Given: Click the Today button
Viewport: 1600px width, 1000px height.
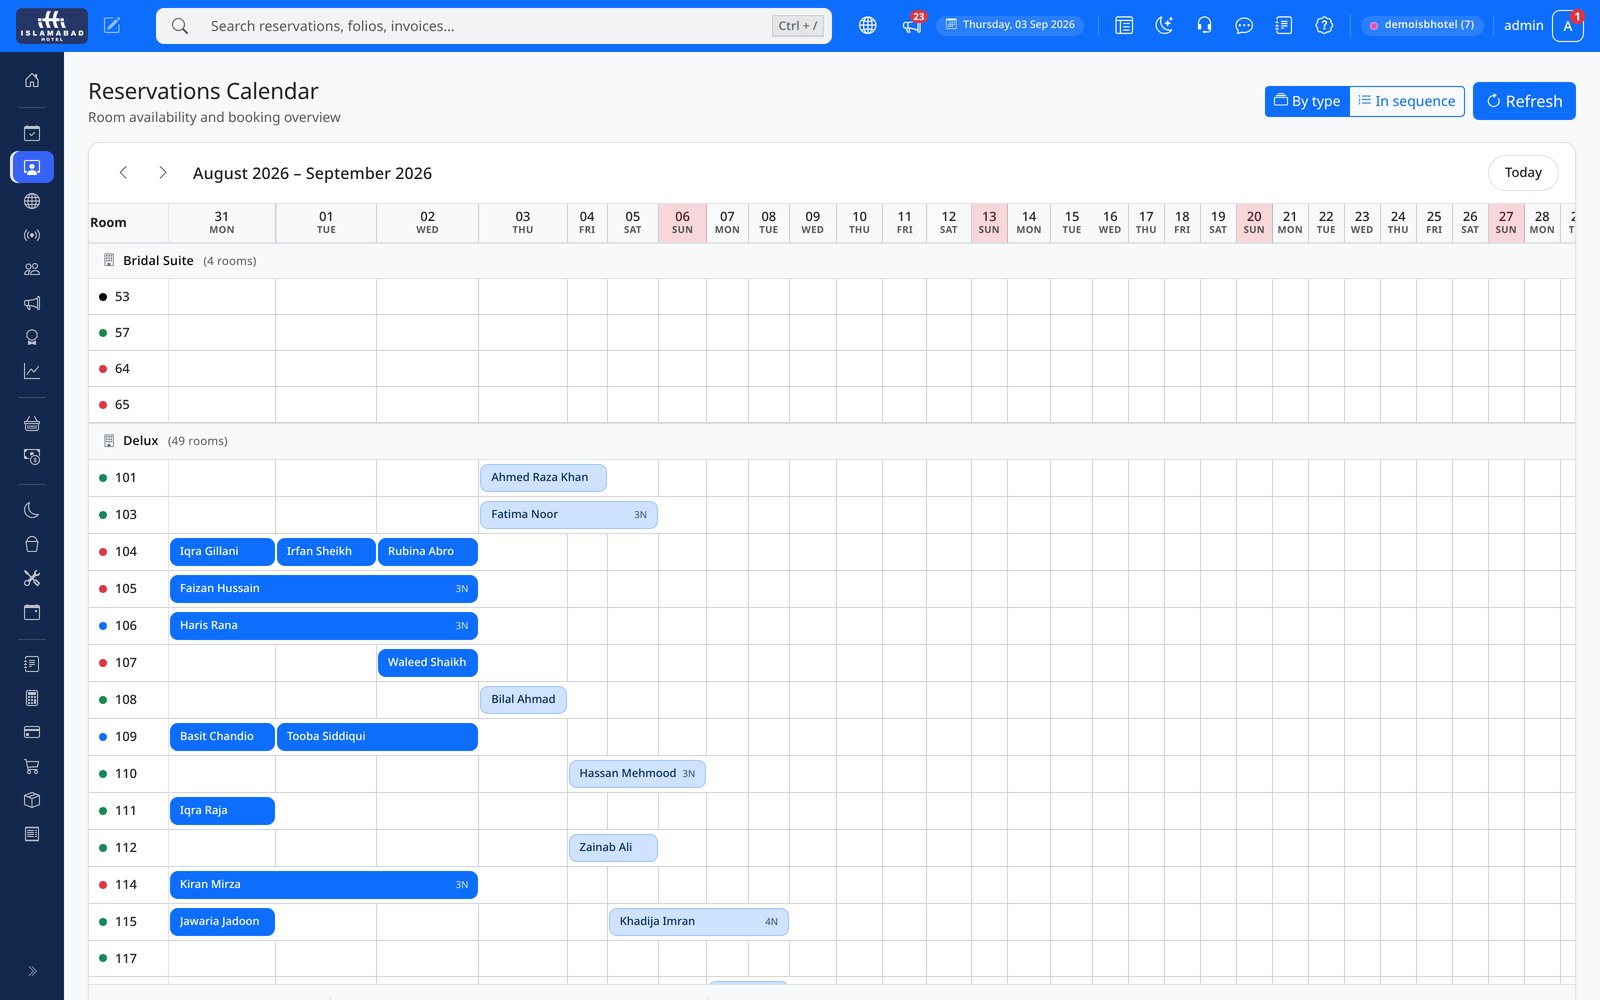Looking at the screenshot, I should point(1523,173).
